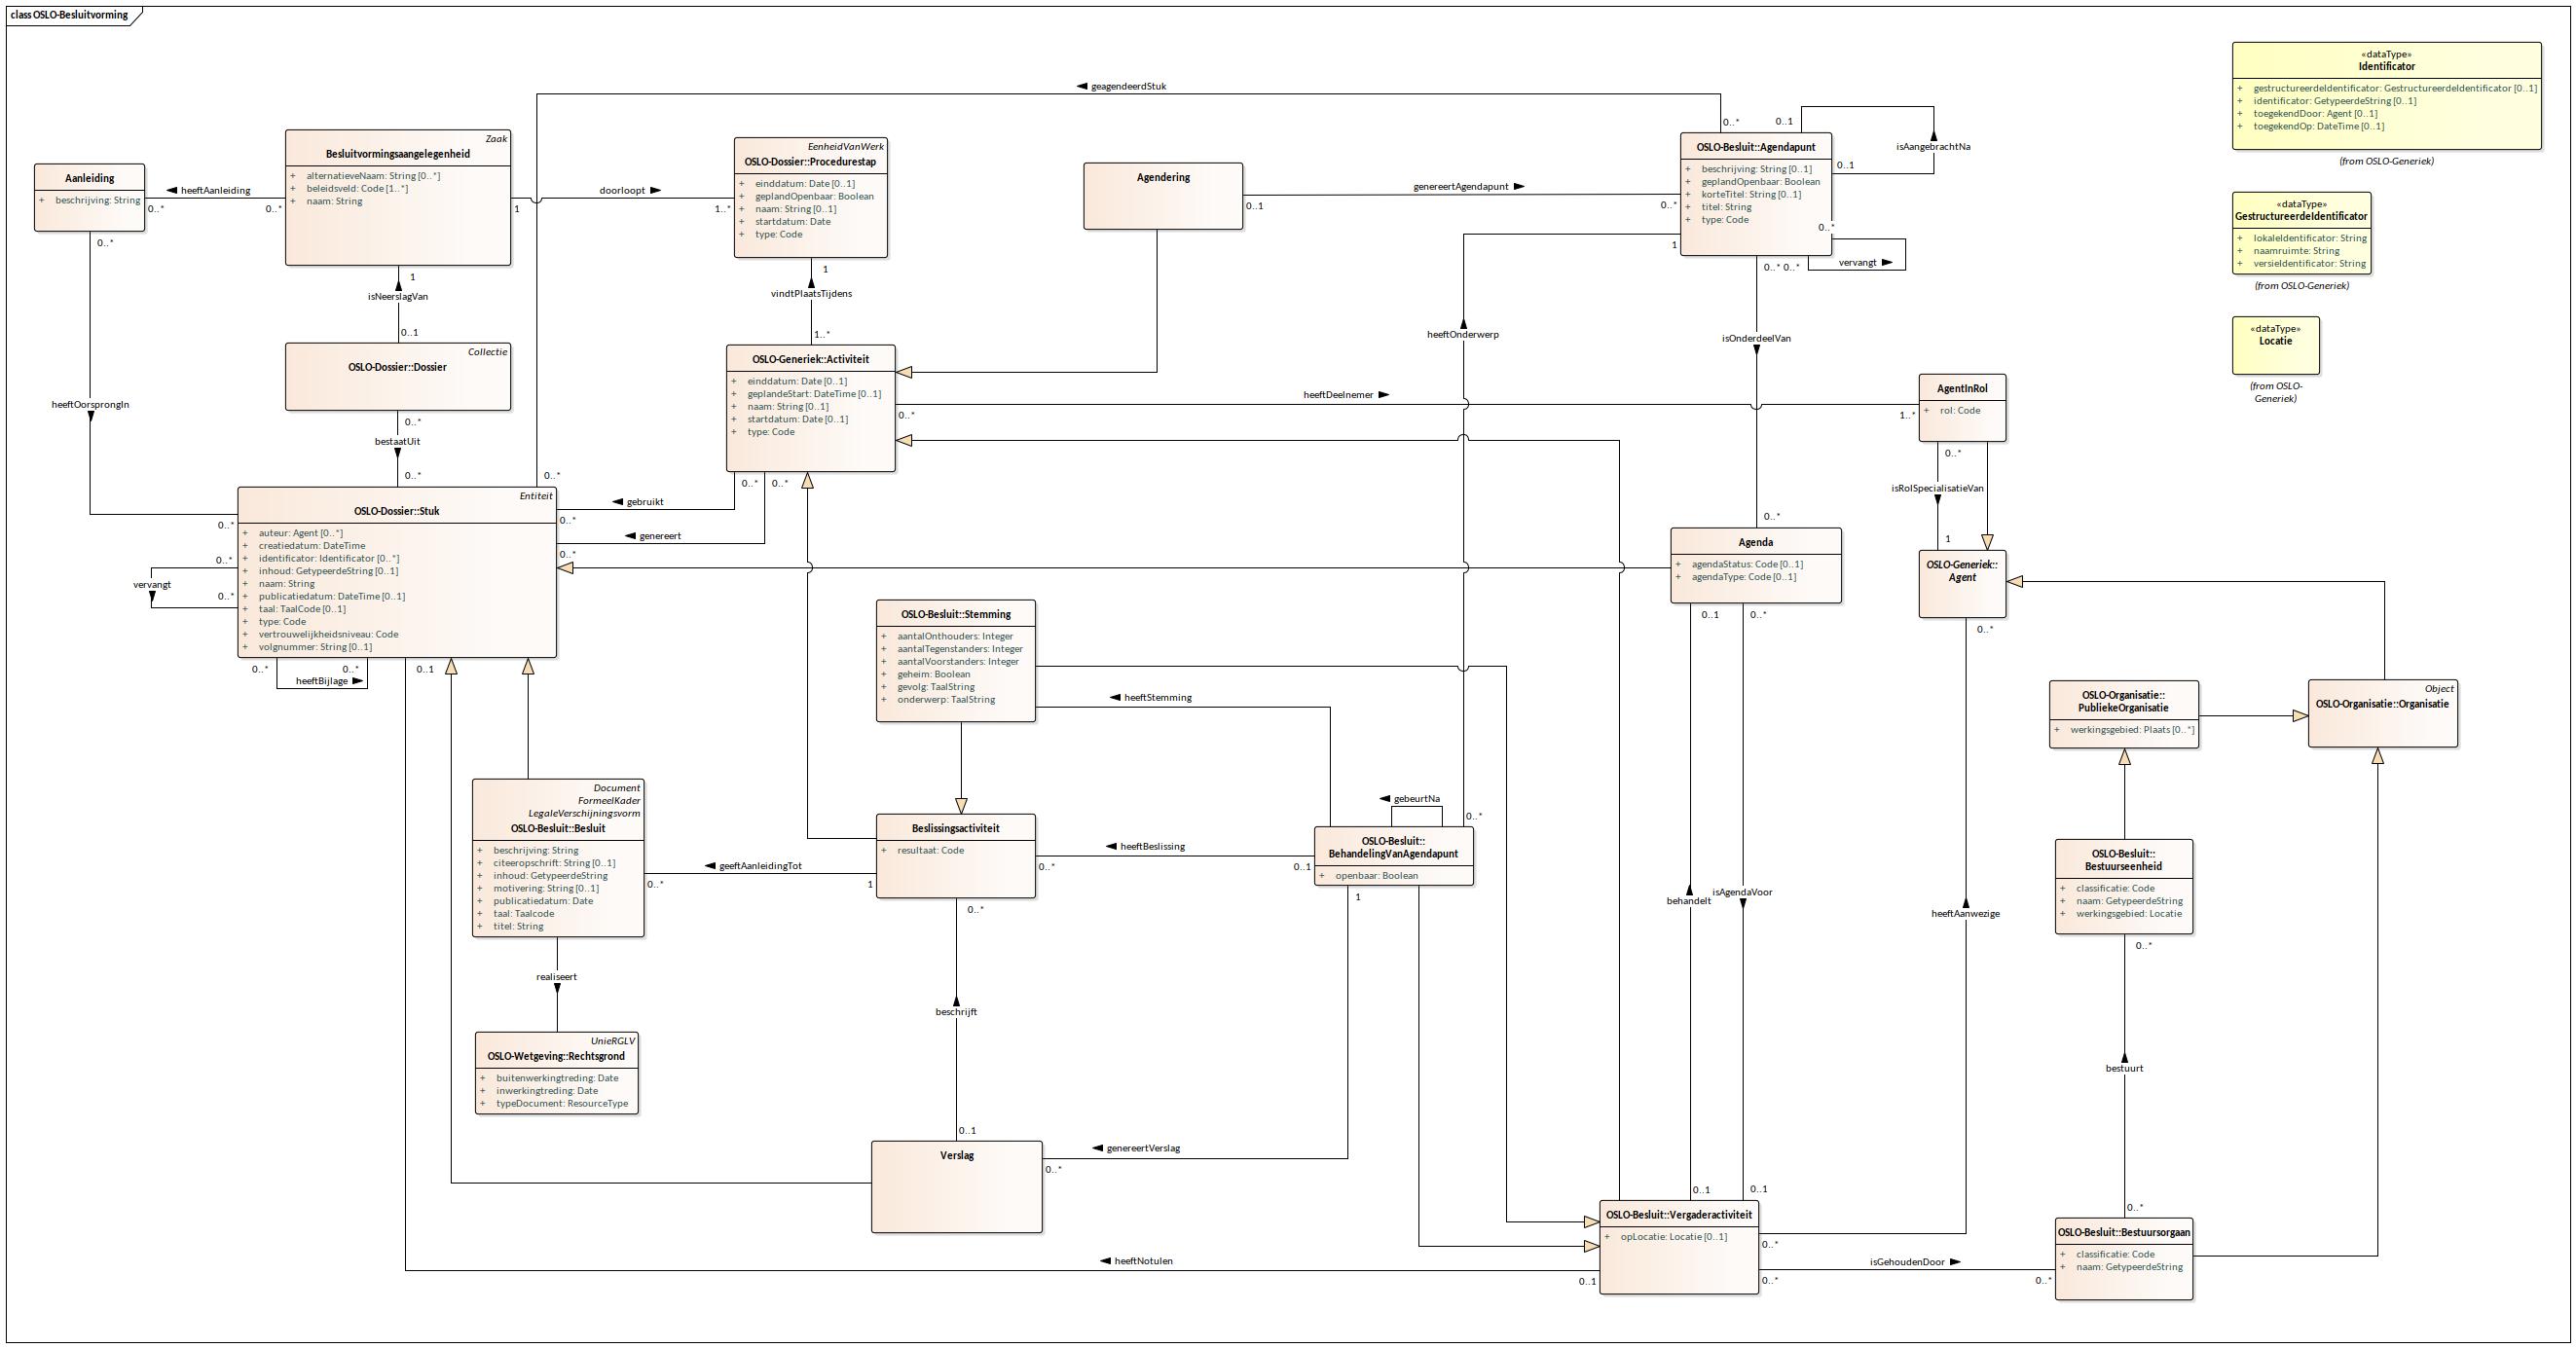The width and height of the screenshot is (2576, 1348).
Task: Click the Identificator dataType box
Action: [2386, 66]
